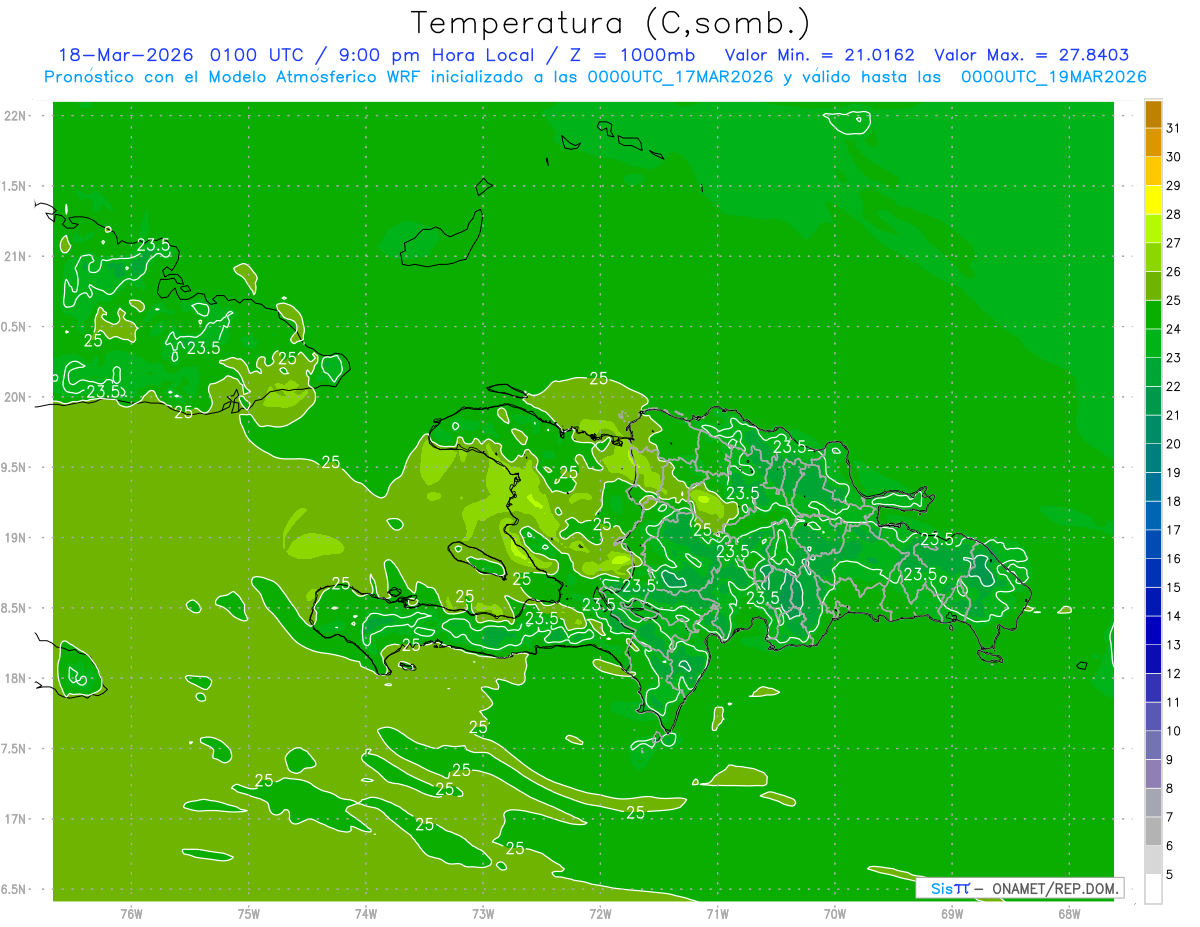Pick the lime swatch between 27 and 28
Image resolution: width=1200 pixels, height=927 pixels.
pos(1153,229)
